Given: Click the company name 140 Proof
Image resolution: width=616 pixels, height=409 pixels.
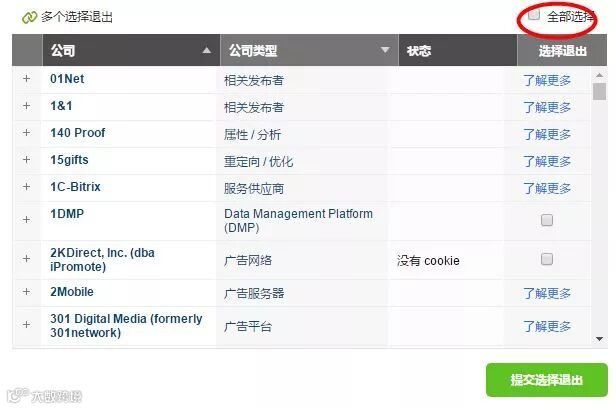Looking at the screenshot, I should [x=78, y=133].
